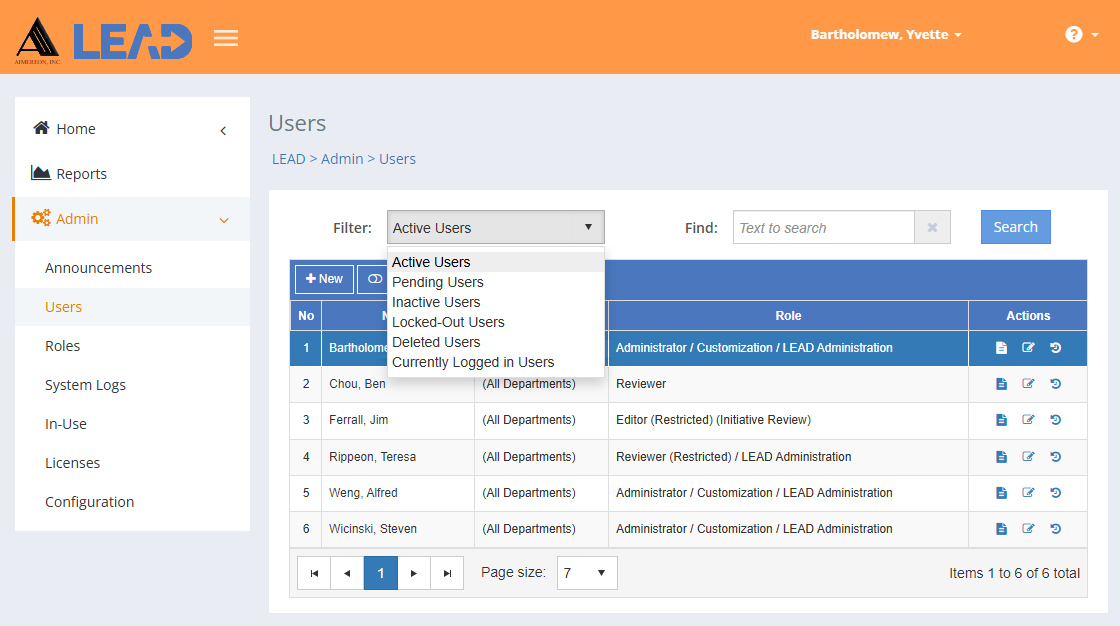Select Pending Users from the filter list
This screenshot has width=1120, height=626.
438,282
